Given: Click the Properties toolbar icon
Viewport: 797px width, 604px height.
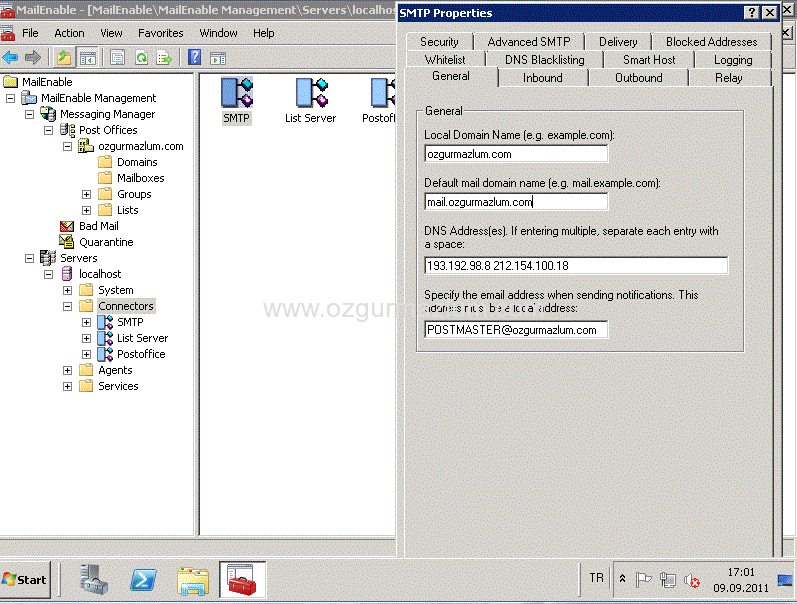Looking at the screenshot, I should [117, 58].
